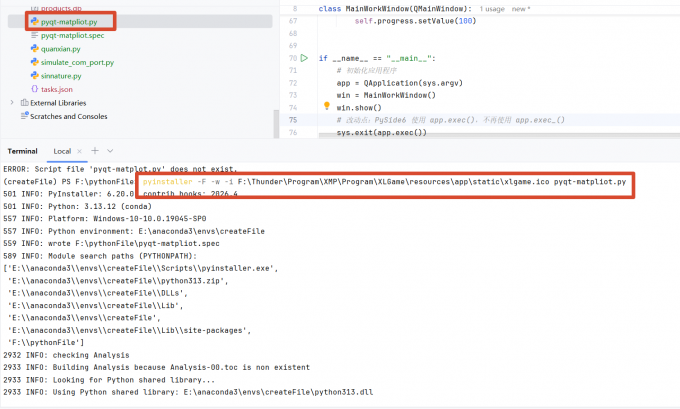This screenshot has height=409, width=680.
Task: Open the terminal options dropdown chevron
Action: (x=110, y=151)
